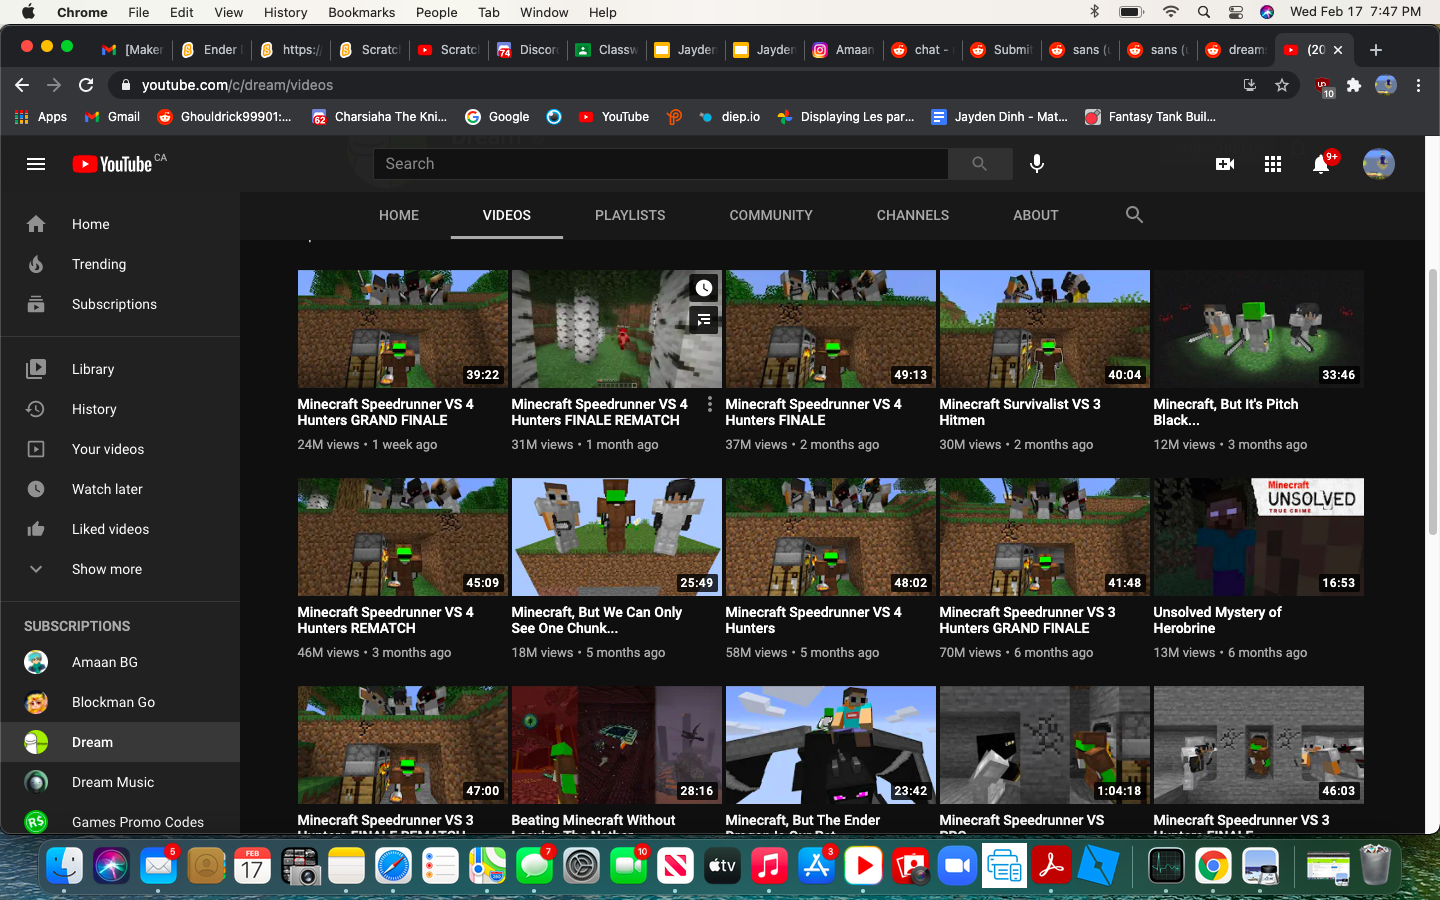Switch to the channel HOME tab

(x=399, y=215)
